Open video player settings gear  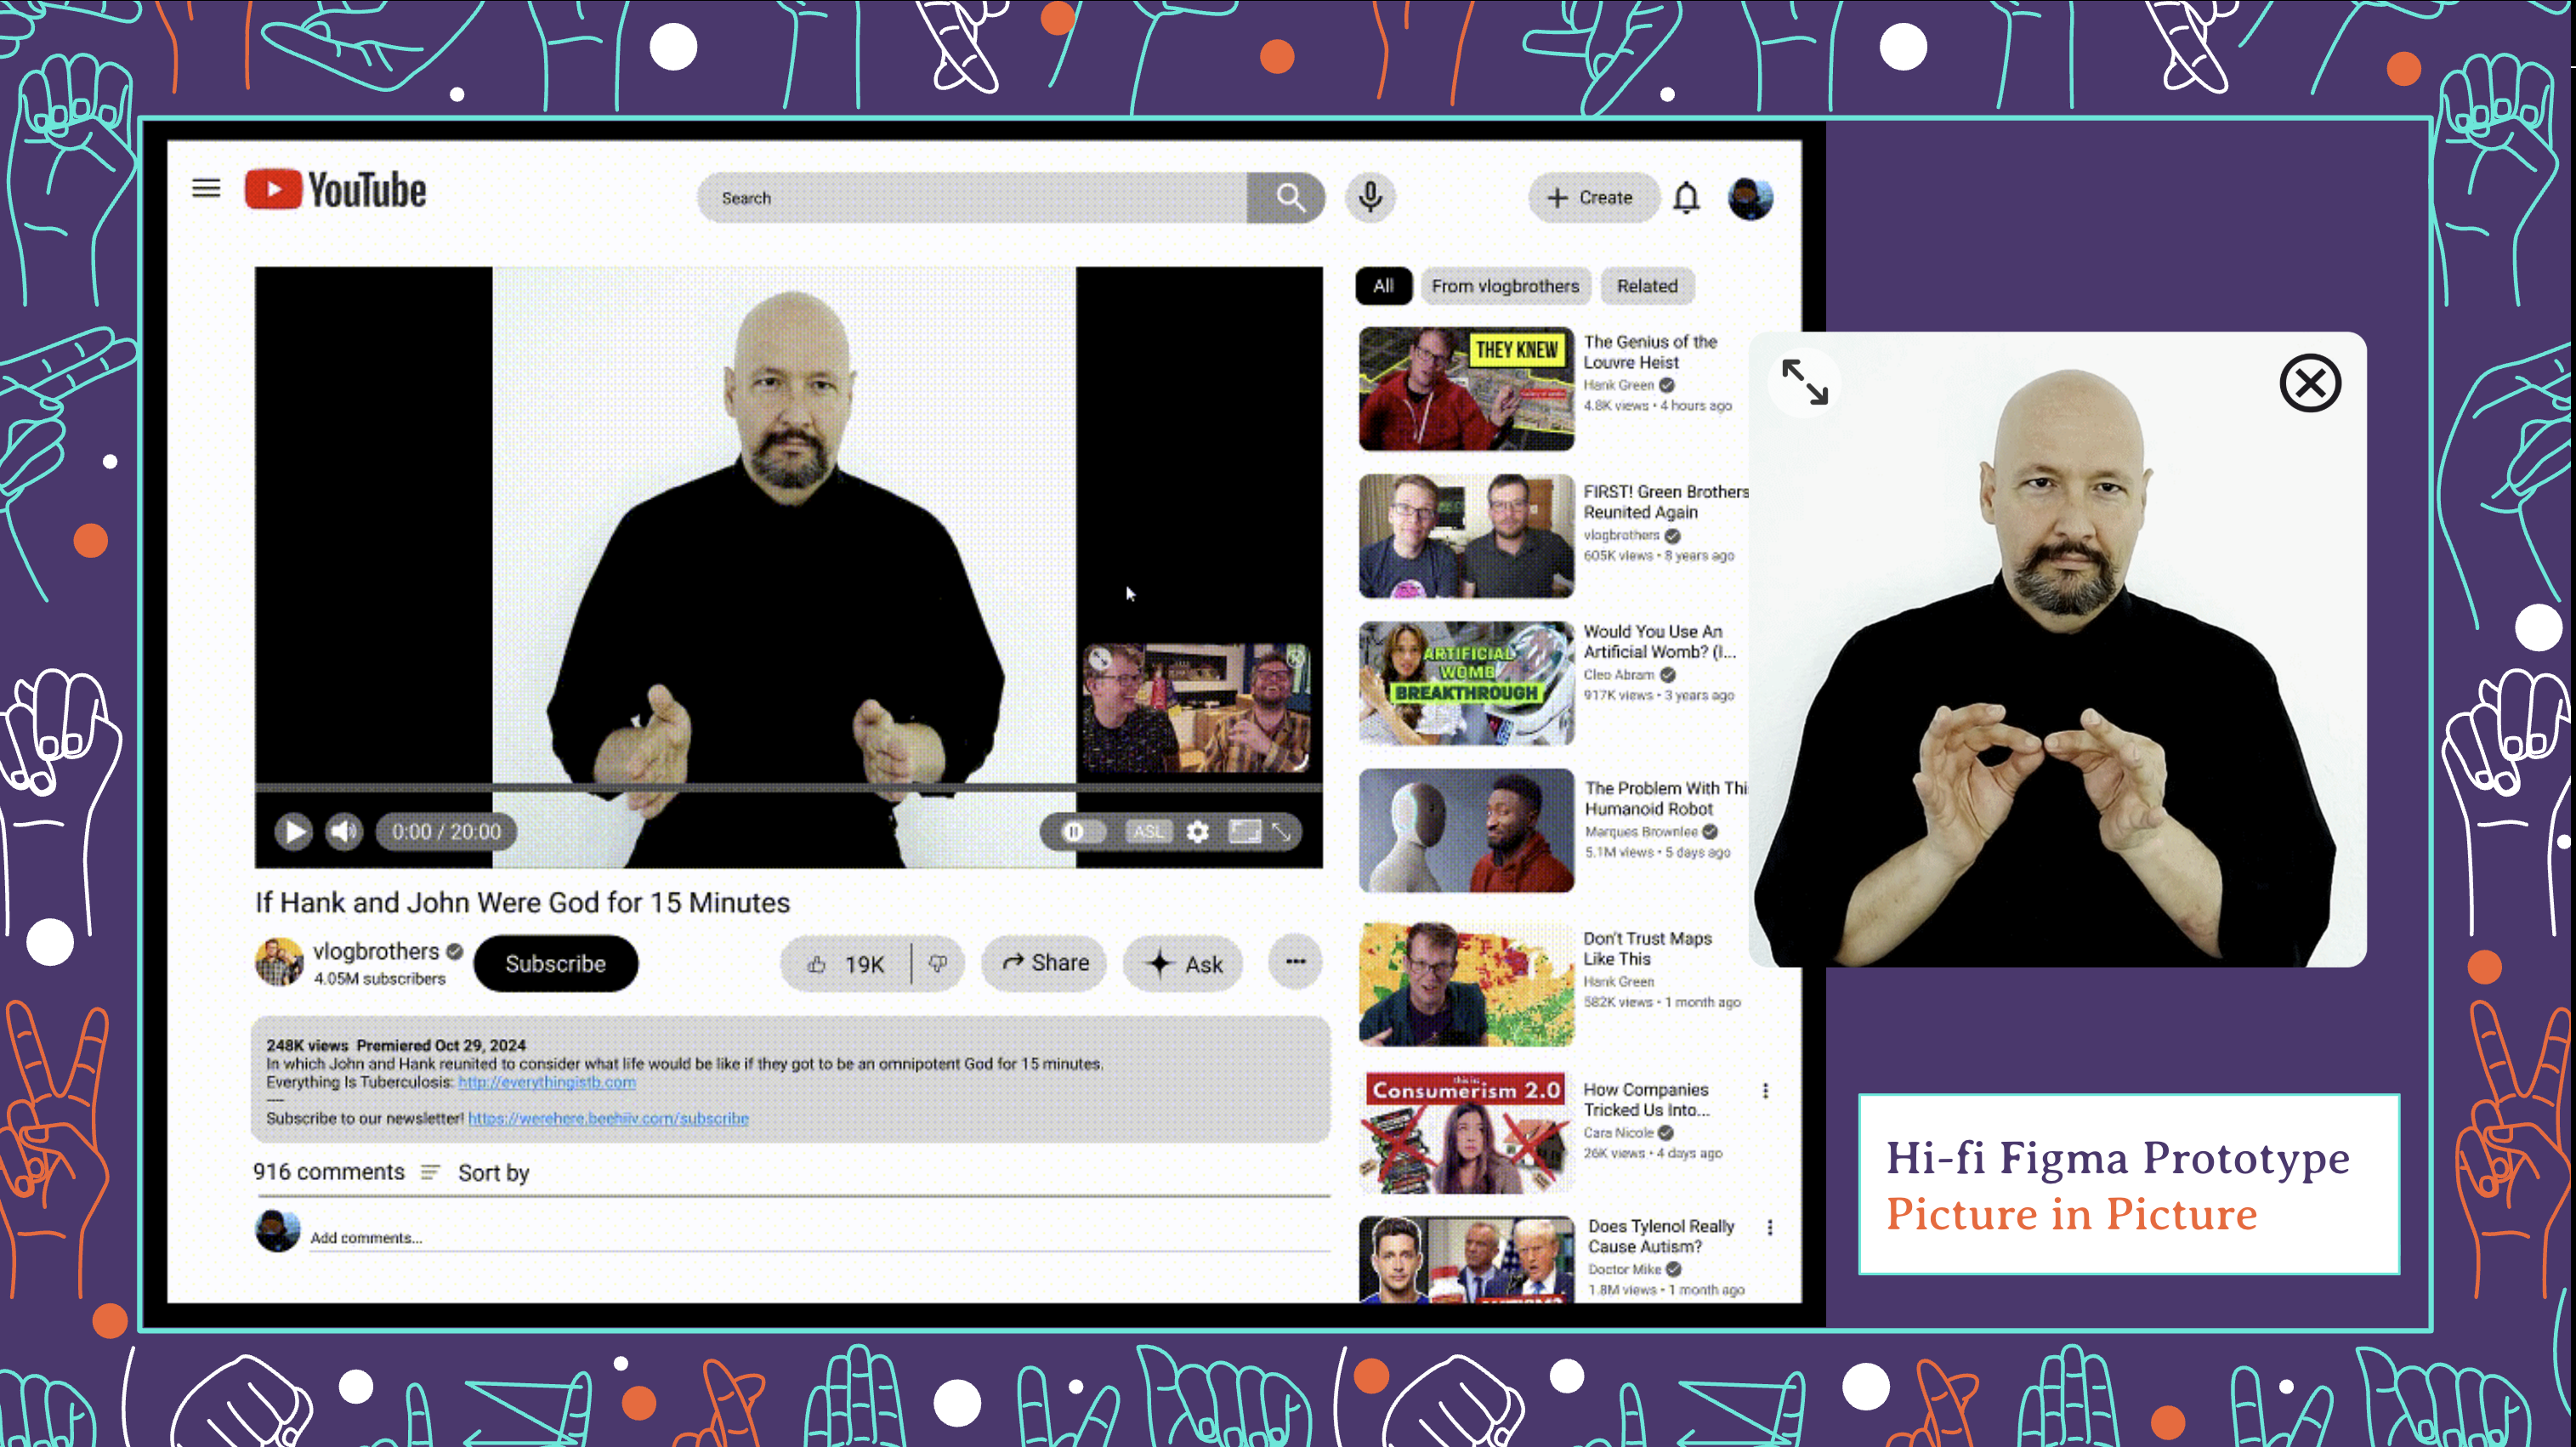point(1197,831)
